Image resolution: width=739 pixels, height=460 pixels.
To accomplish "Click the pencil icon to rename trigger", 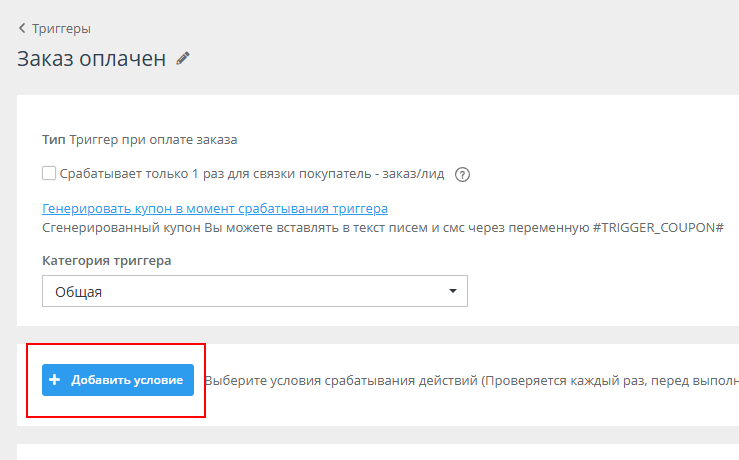I will tap(182, 59).
